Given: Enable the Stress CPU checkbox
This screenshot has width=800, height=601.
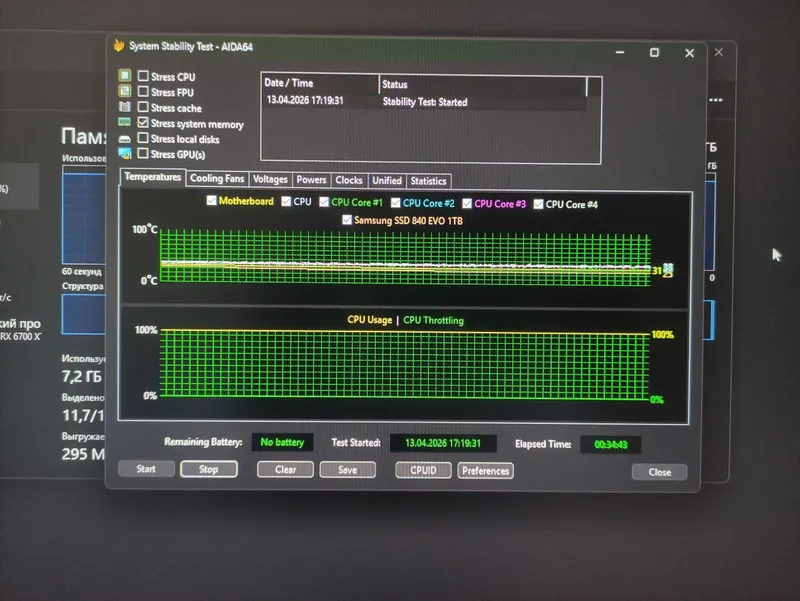Looking at the screenshot, I should [x=143, y=76].
